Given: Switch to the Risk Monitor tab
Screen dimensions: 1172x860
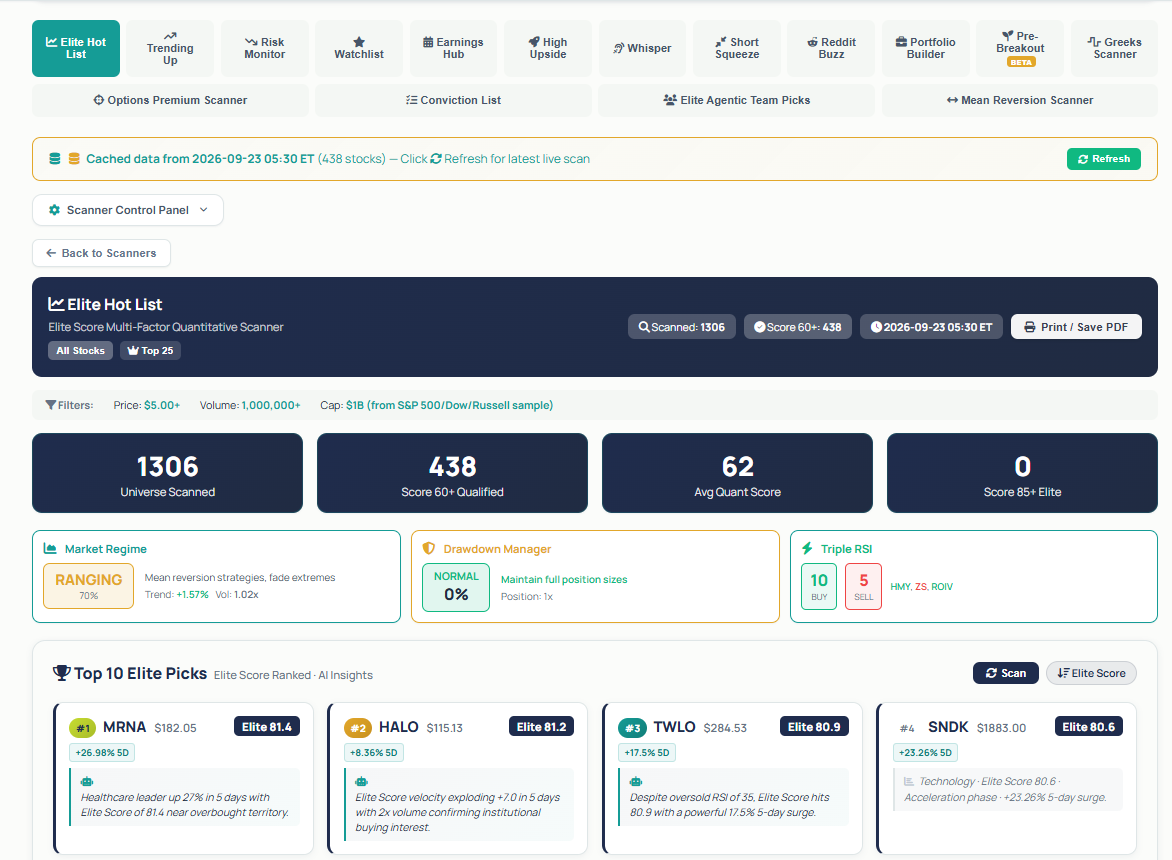Looking at the screenshot, I should click(265, 49).
